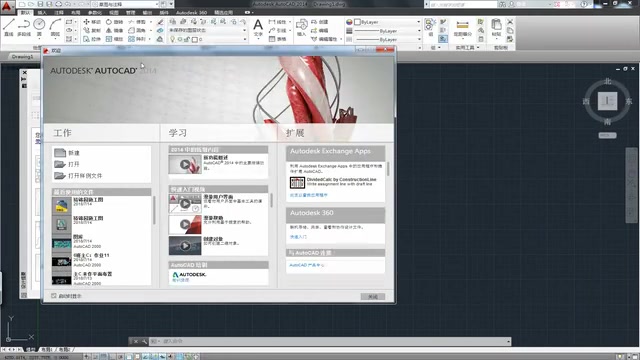Click the ViewCube top face
640x360 pixels.
(x=607, y=101)
